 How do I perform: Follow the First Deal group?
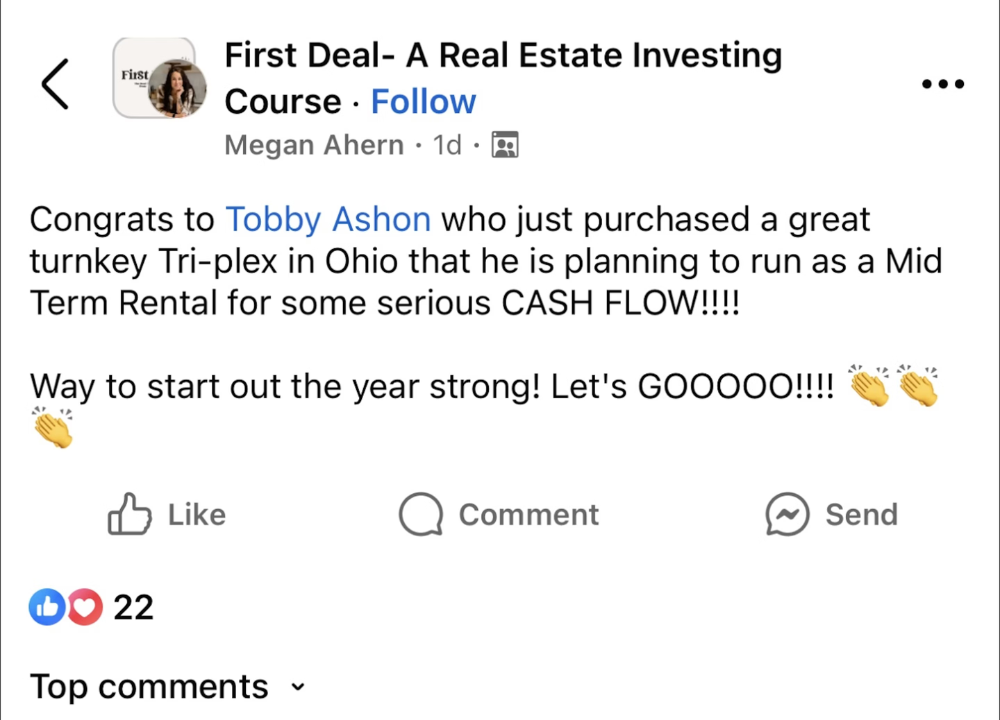pos(423,102)
